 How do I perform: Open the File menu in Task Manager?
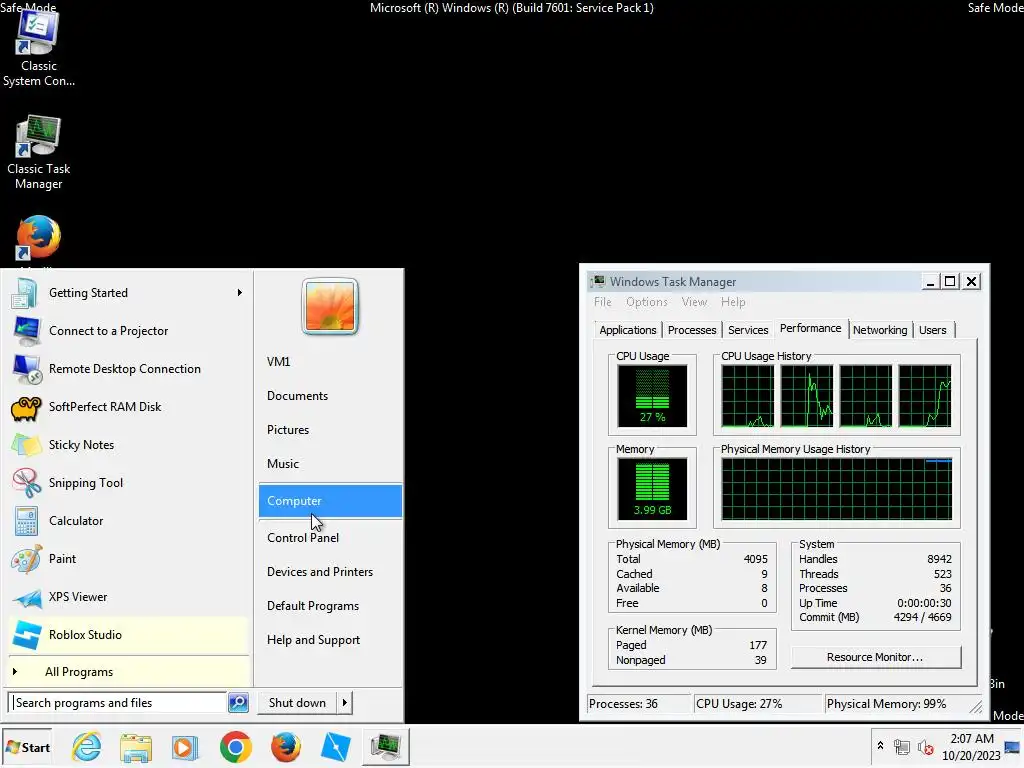click(602, 302)
